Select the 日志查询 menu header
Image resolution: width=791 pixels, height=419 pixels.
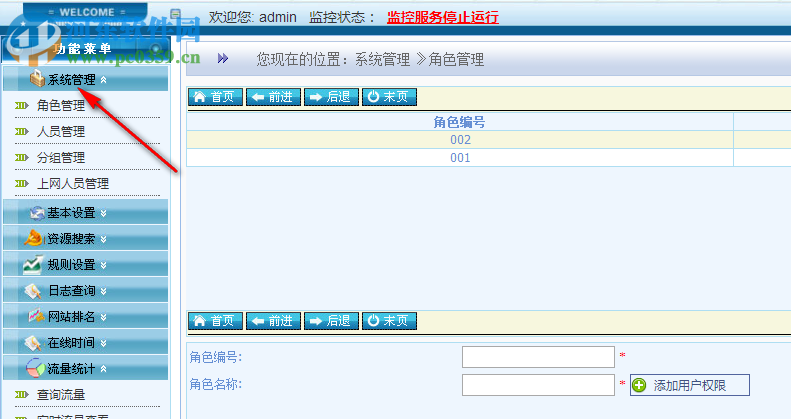click(86, 290)
